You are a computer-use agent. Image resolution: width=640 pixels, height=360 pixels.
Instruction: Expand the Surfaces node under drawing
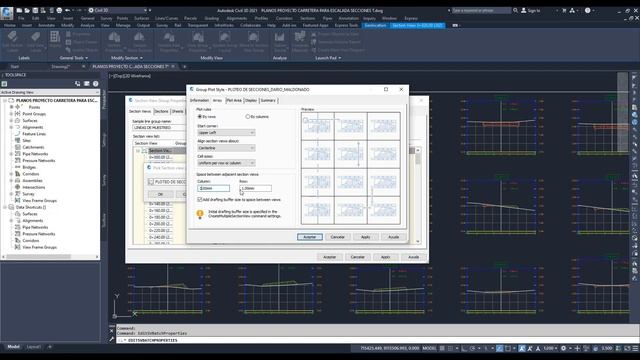coord(11,120)
